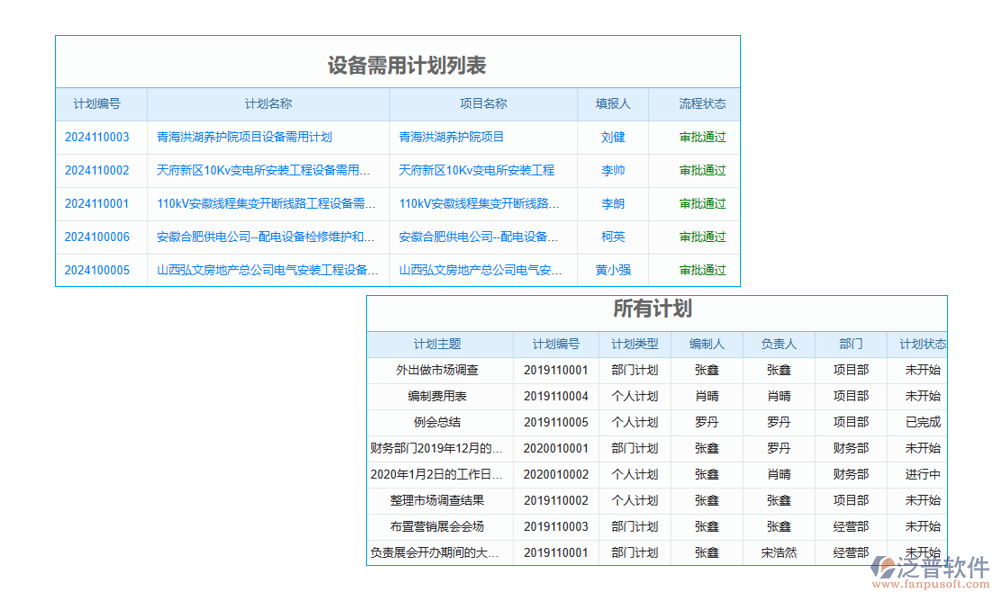This screenshot has width=1000, height=600.
Task: Select filler 刘健 in the first row
Action: point(613,137)
